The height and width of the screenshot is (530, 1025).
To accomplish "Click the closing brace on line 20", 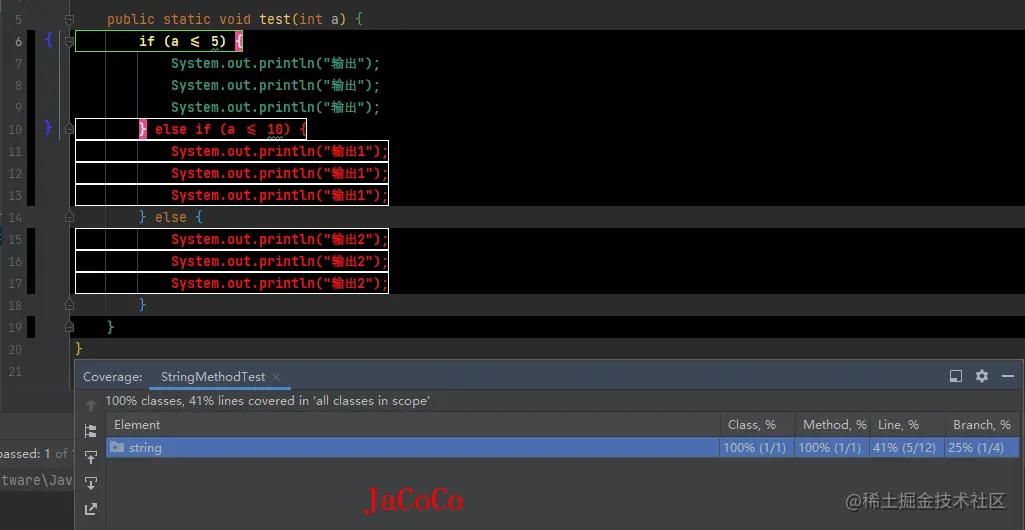I will (x=79, y=349).
